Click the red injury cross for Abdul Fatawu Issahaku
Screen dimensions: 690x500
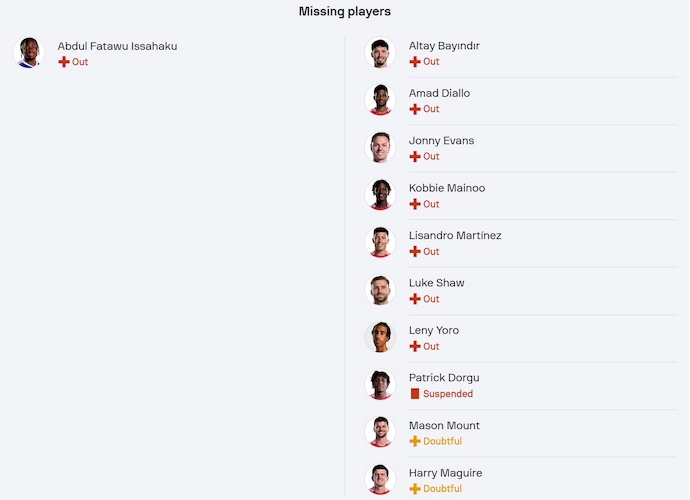coord(64,62)
